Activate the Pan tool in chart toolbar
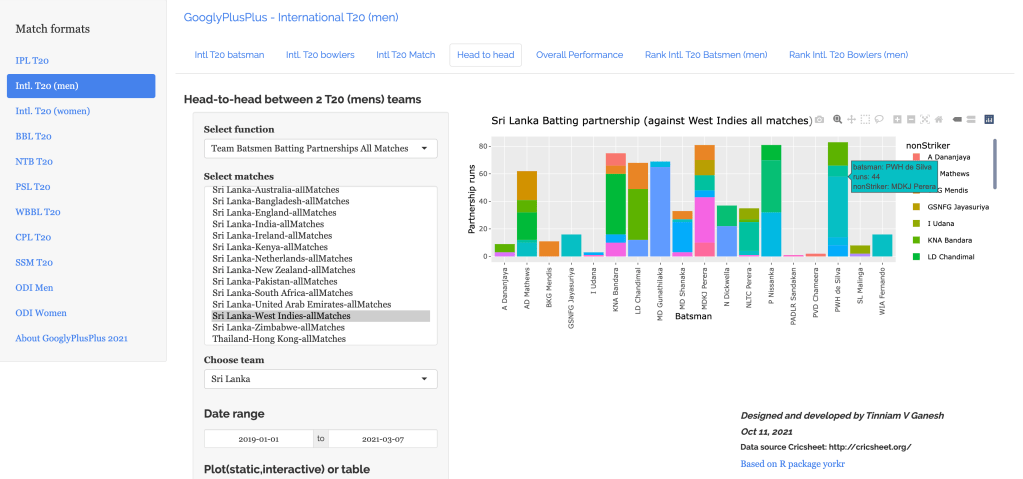The width and height of the screenshot is (1023, 479). click(x=851, y=119)
